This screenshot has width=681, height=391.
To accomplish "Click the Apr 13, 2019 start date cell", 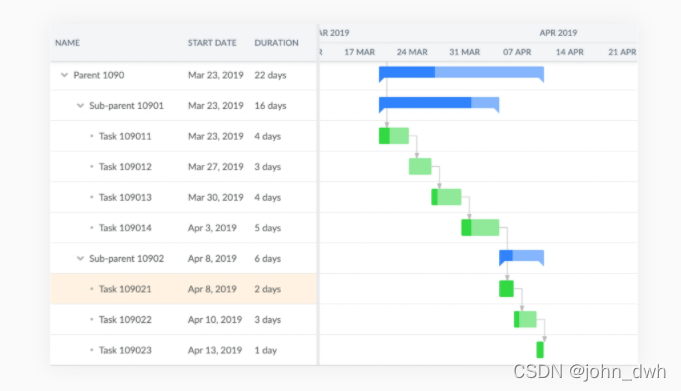I will (215, 350).
